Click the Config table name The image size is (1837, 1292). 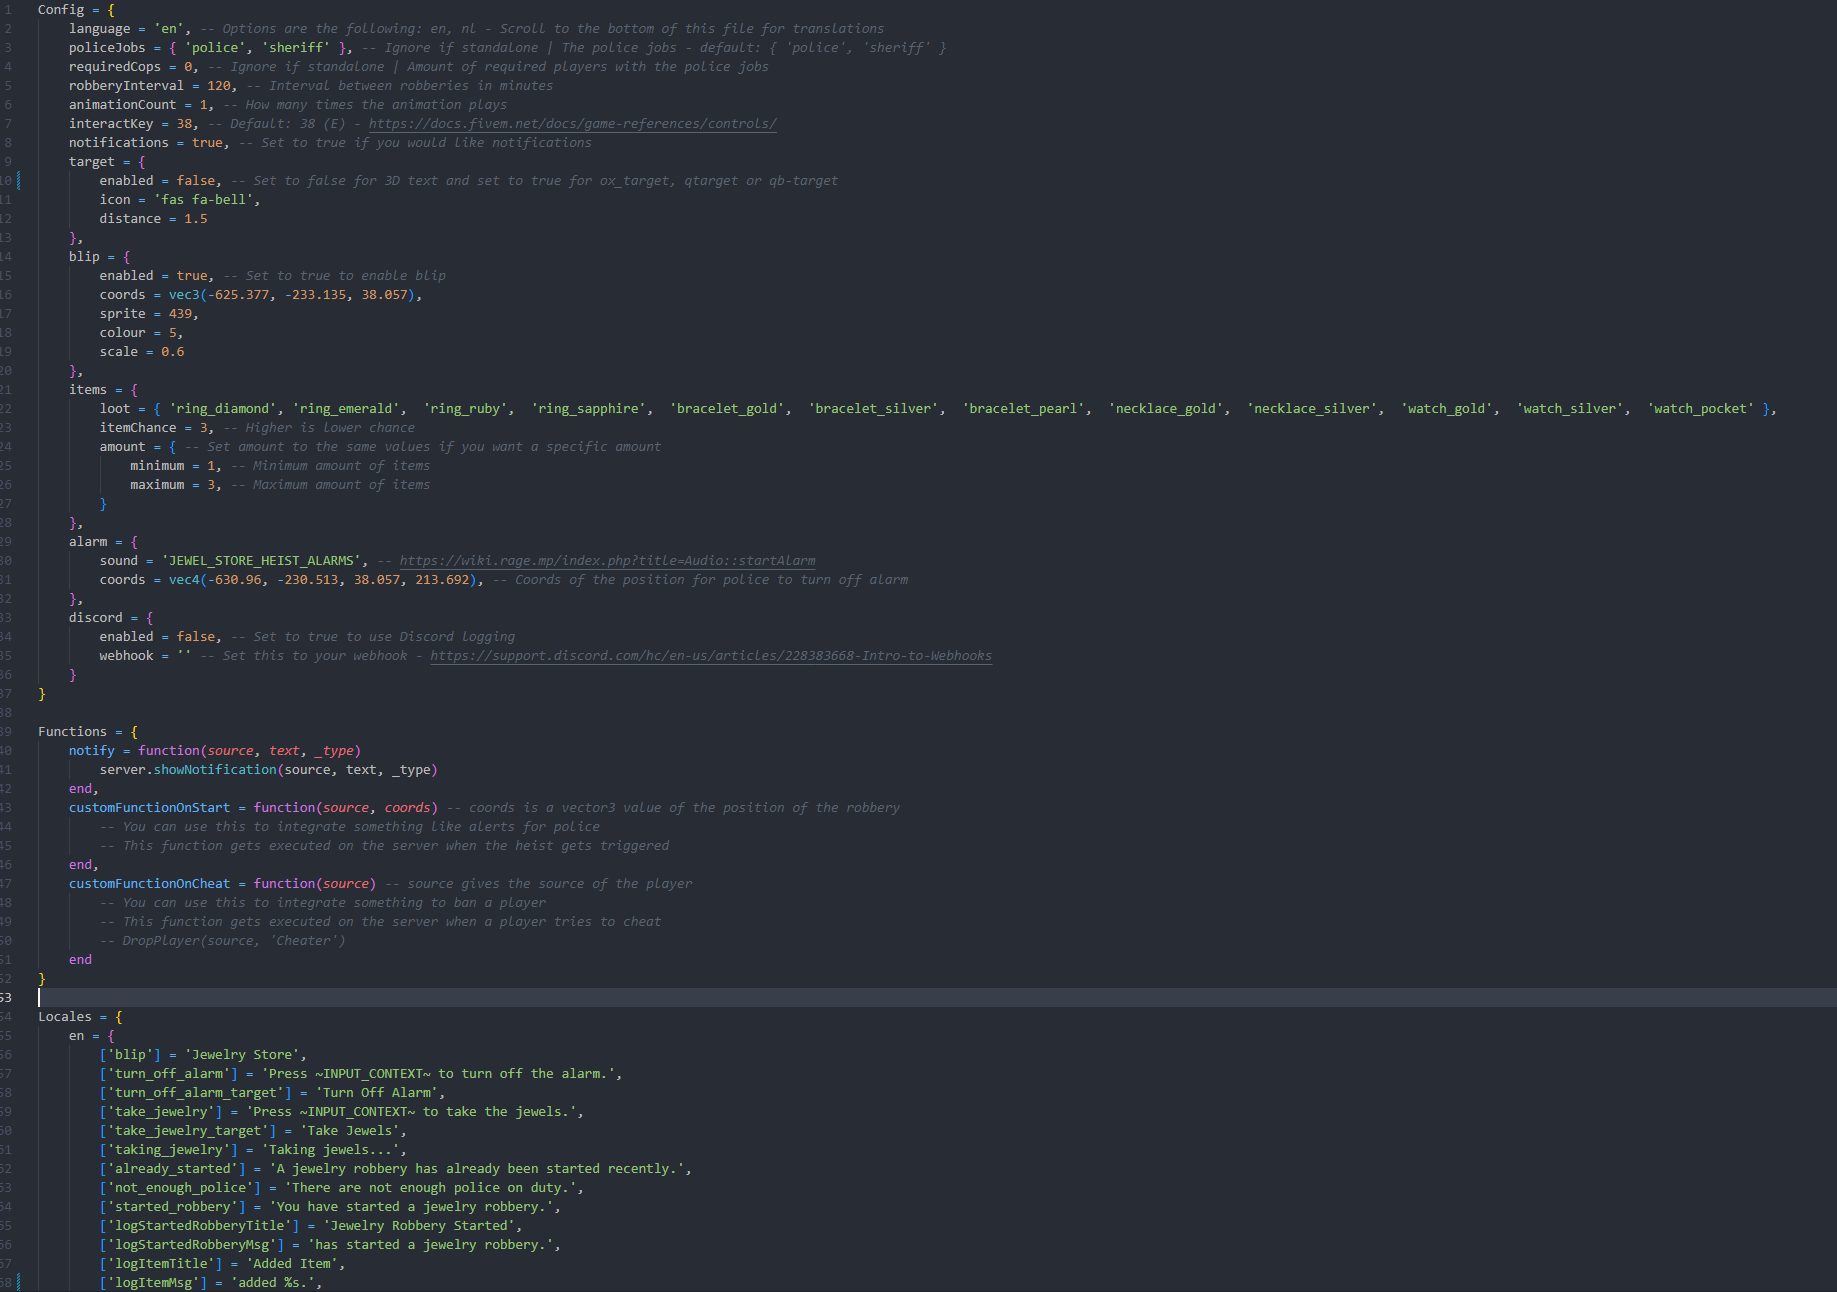[61, 10]
